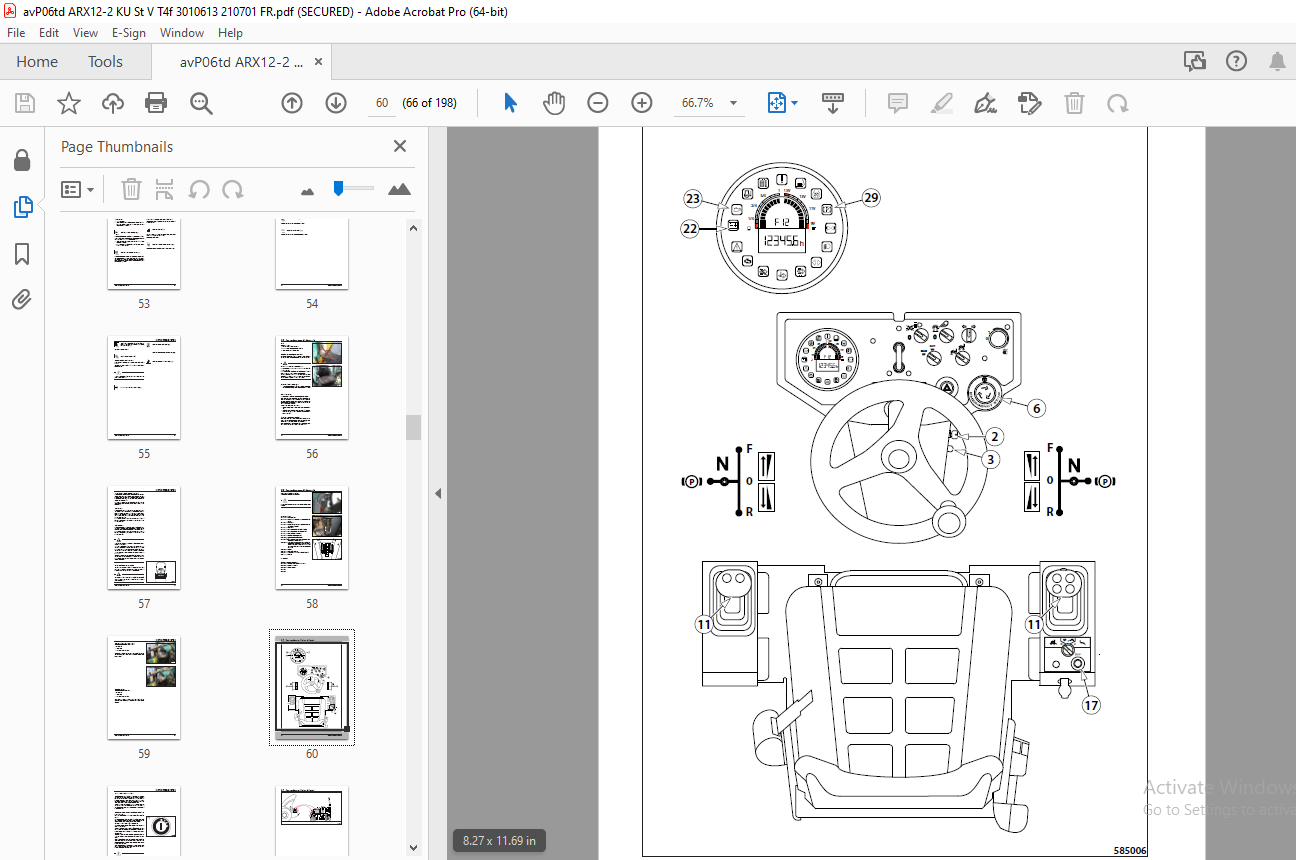Open the thumbnails options dropdown menu

pos(78,189)
